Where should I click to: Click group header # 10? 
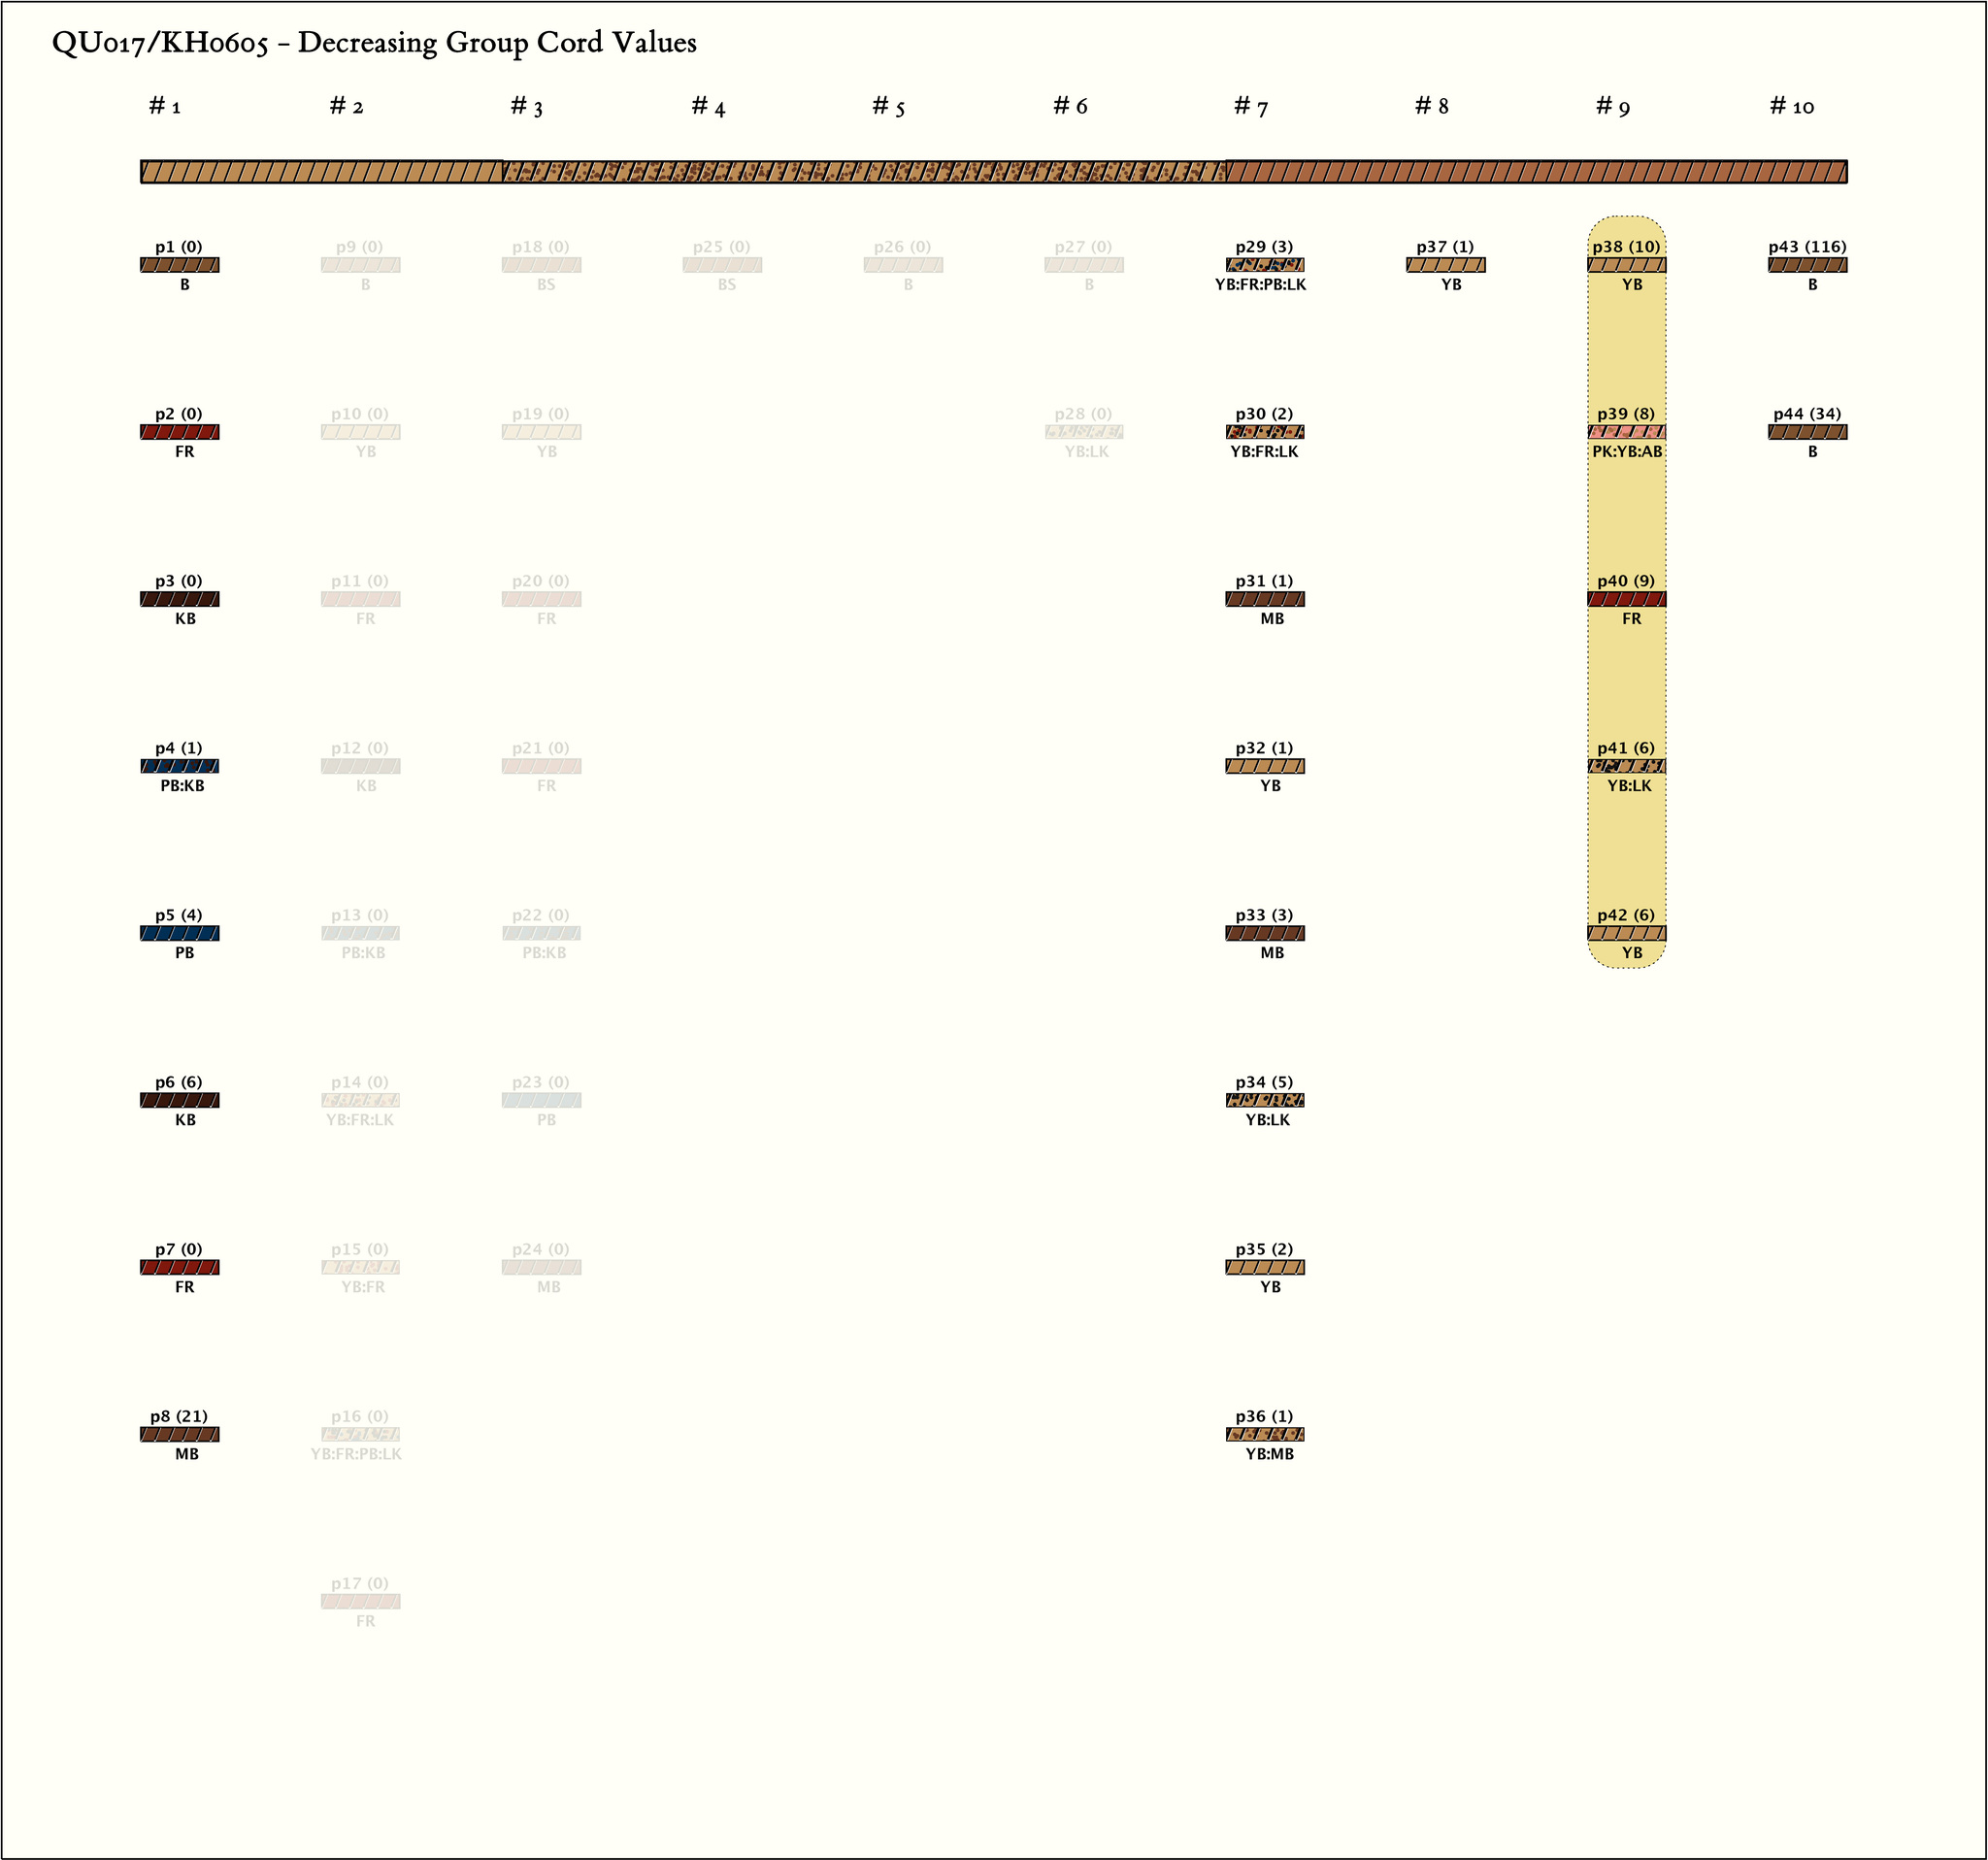click(x=1791, y=106)
